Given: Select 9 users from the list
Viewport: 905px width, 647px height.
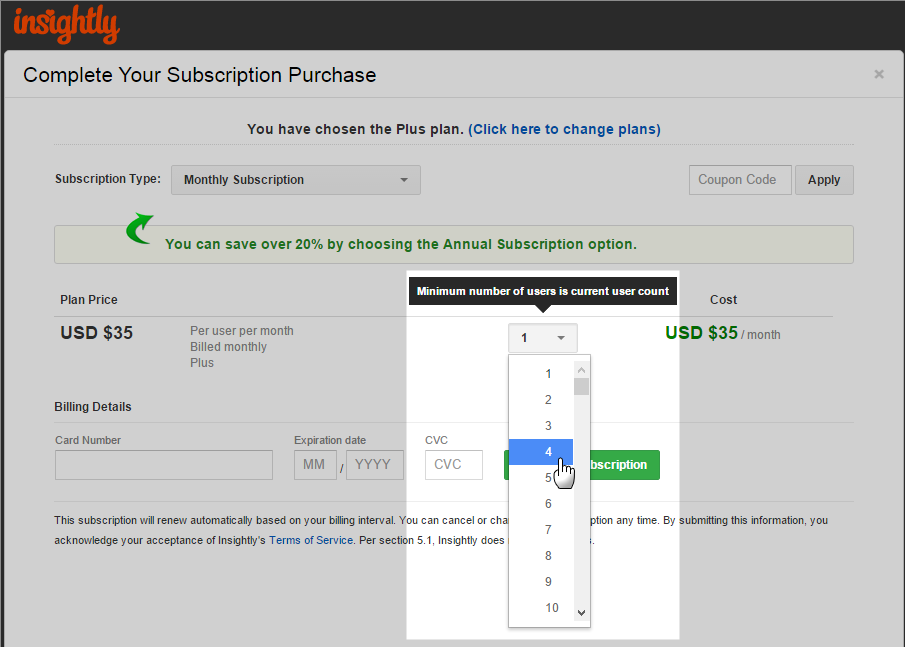Looking at the screenshot, I should pos(541,582).
